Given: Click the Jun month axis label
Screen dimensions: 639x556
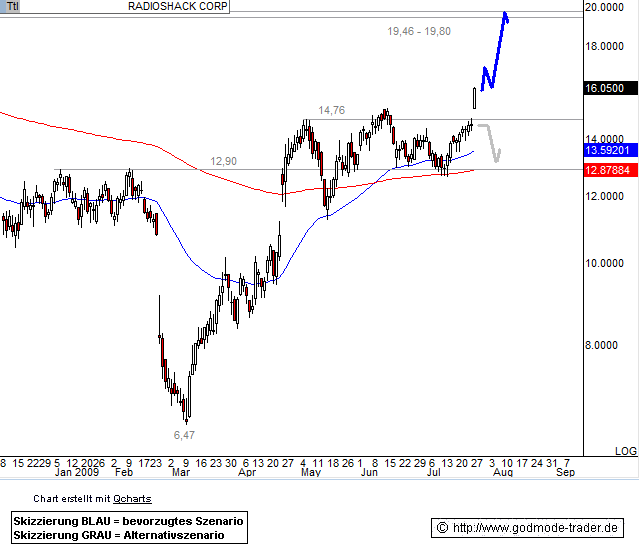Looking at the screenshot, I should click(x=369, y=472).
